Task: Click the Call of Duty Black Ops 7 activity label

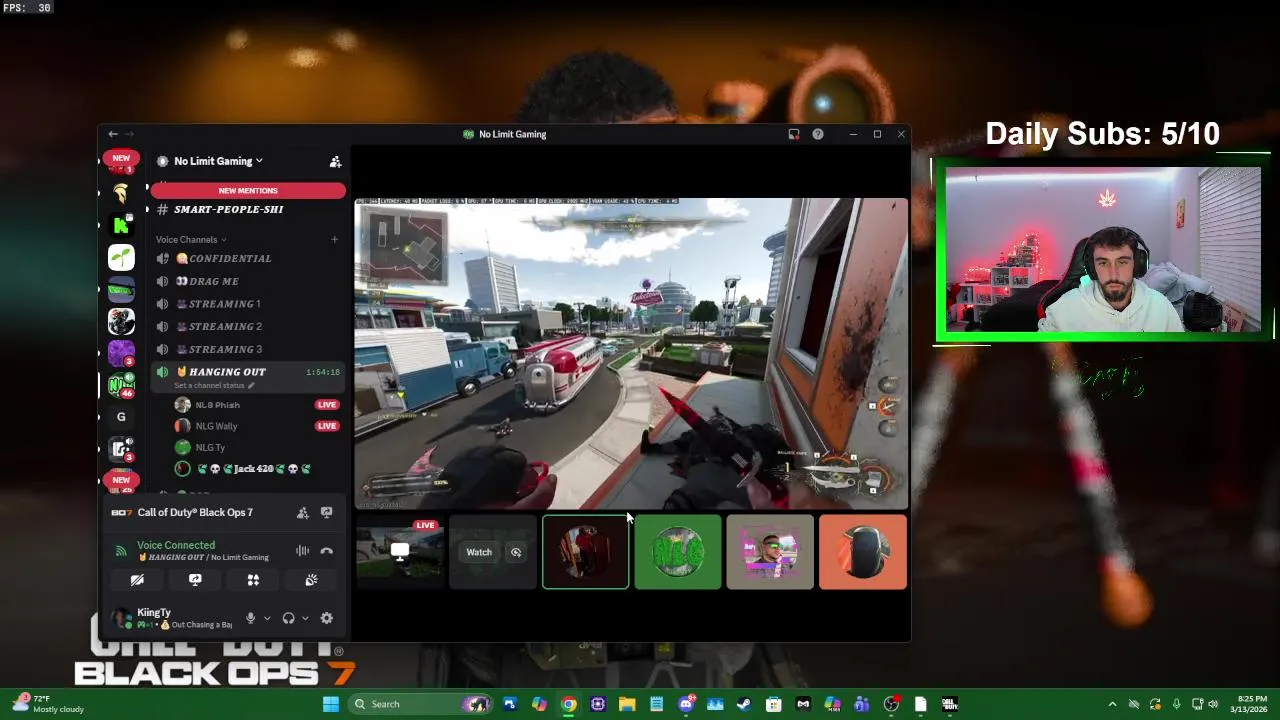Action: click(195, 512)
